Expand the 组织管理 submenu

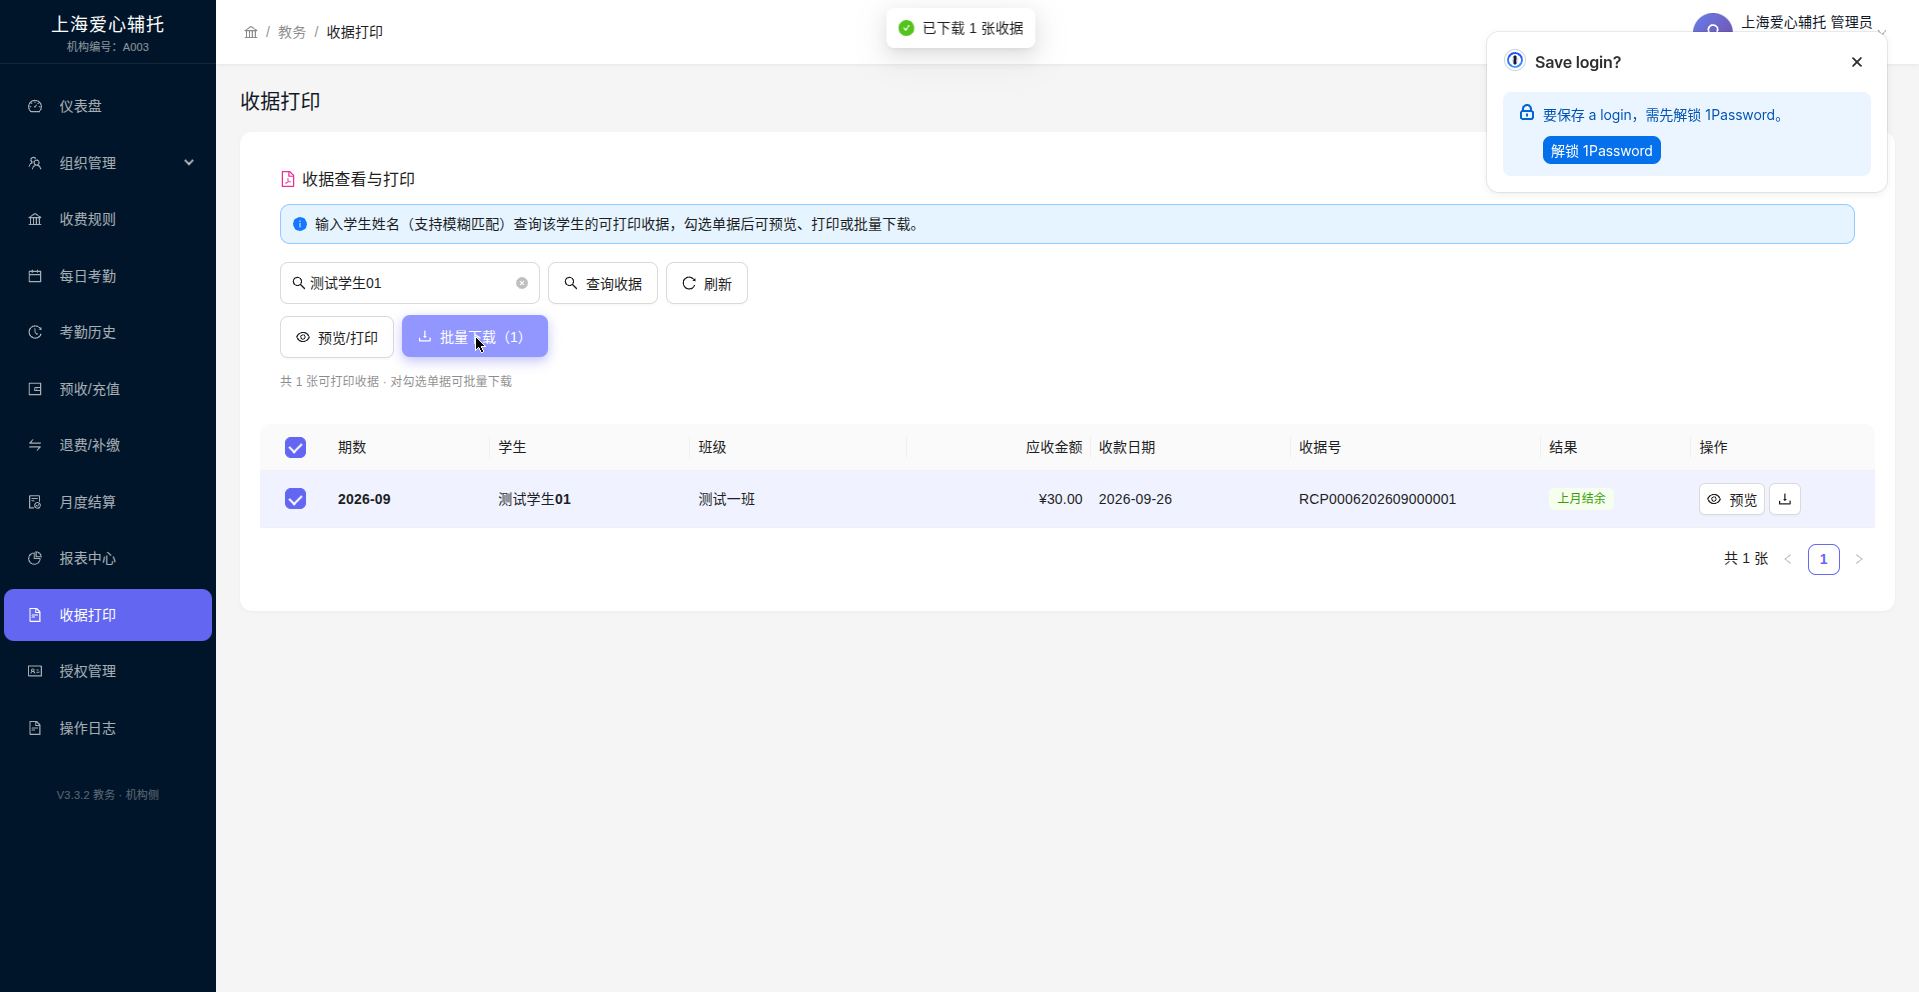108,163
